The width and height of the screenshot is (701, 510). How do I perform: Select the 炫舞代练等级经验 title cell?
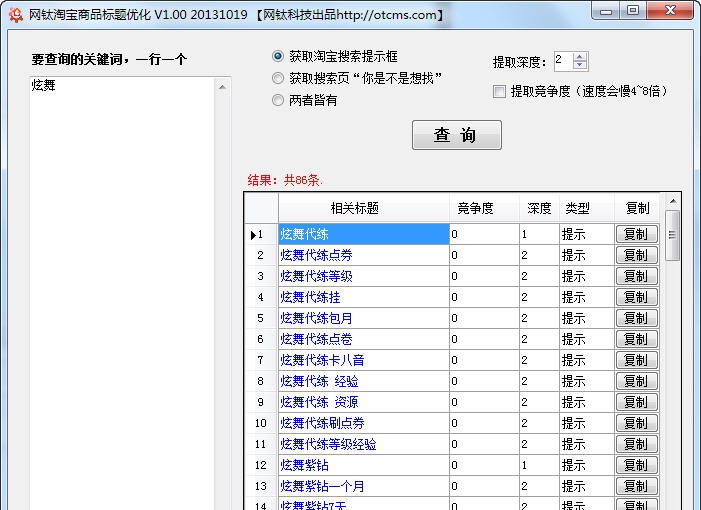pos(363,444)
